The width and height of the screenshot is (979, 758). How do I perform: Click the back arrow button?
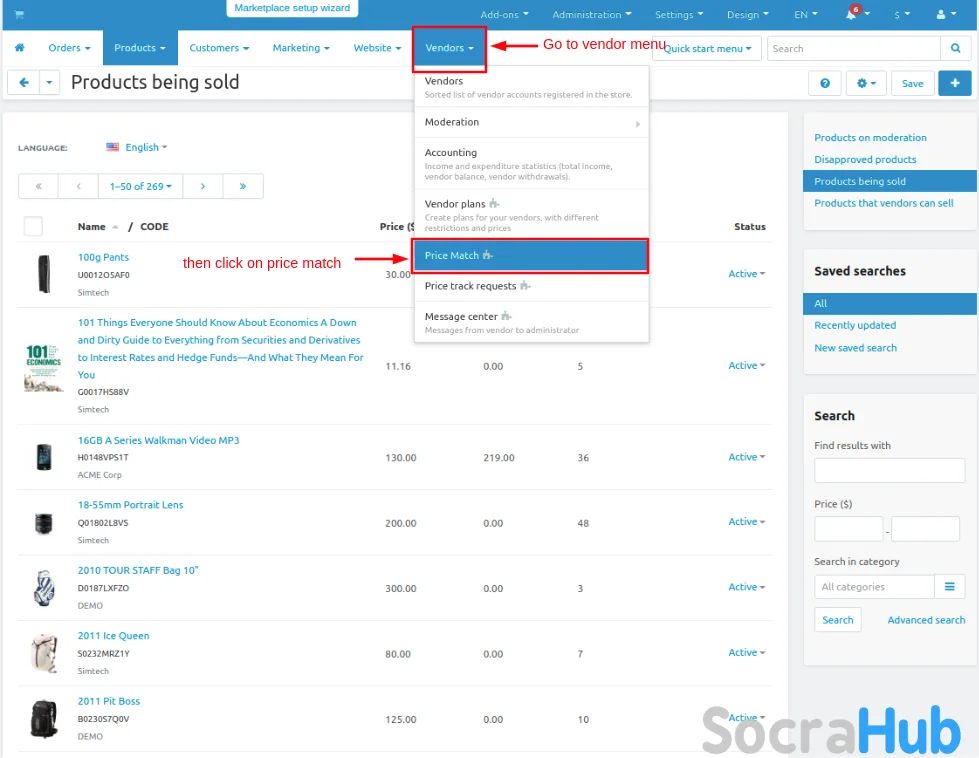[x=24, y=82]
